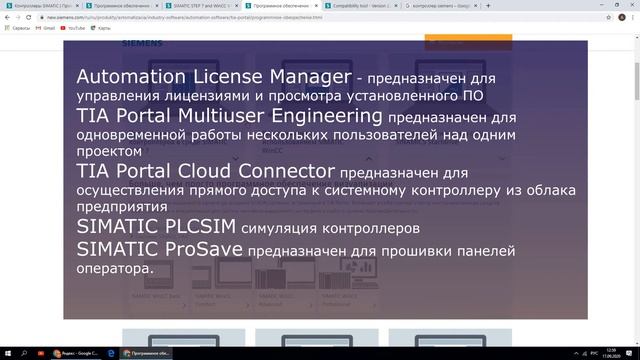
Task: Bookmark this page with the star icon
Action: 609,18
